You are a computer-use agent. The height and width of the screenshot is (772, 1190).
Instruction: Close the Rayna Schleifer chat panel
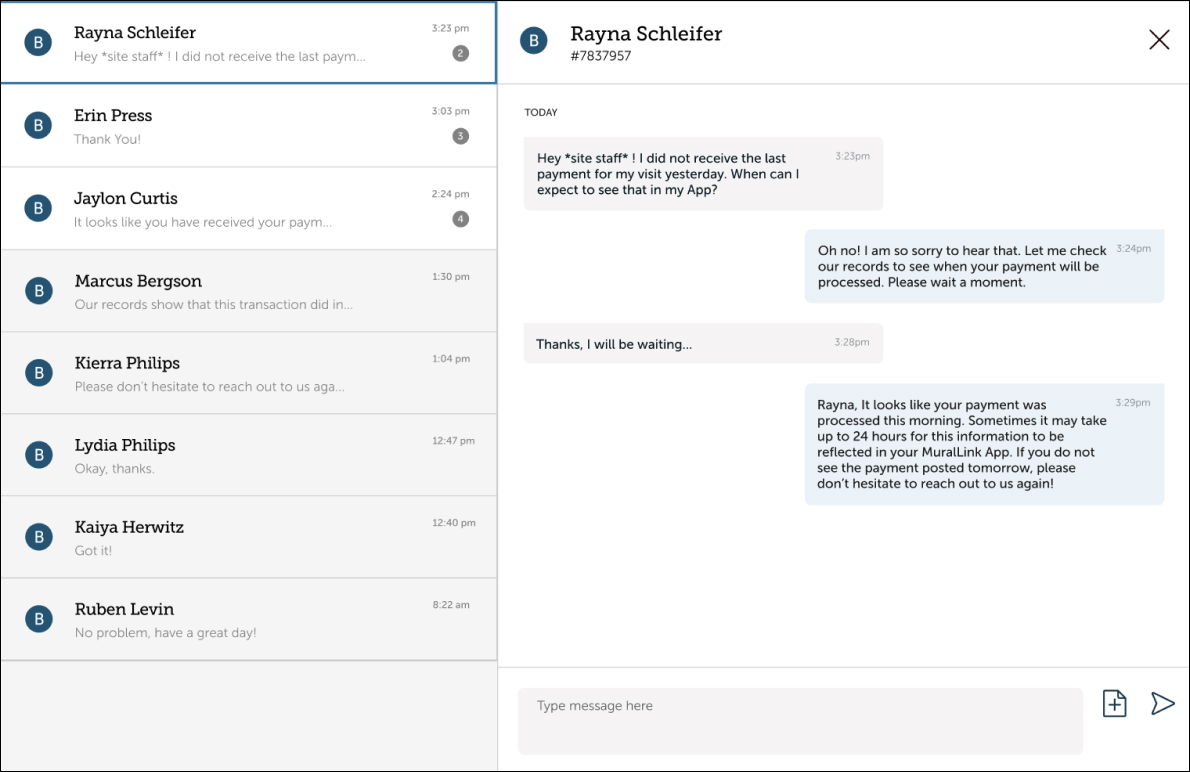click(x=1159, y=40)
